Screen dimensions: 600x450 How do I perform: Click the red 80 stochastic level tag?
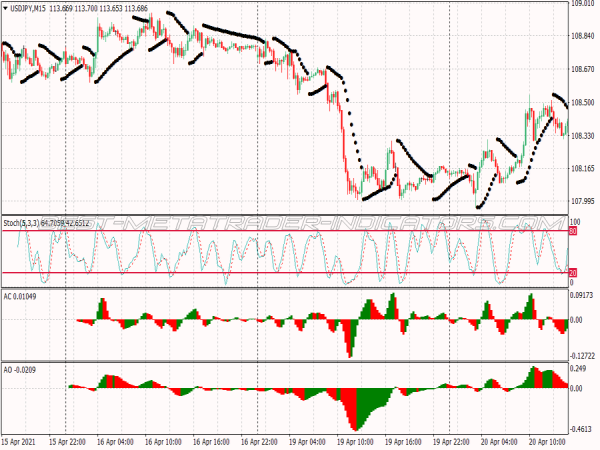pos(574,231)
